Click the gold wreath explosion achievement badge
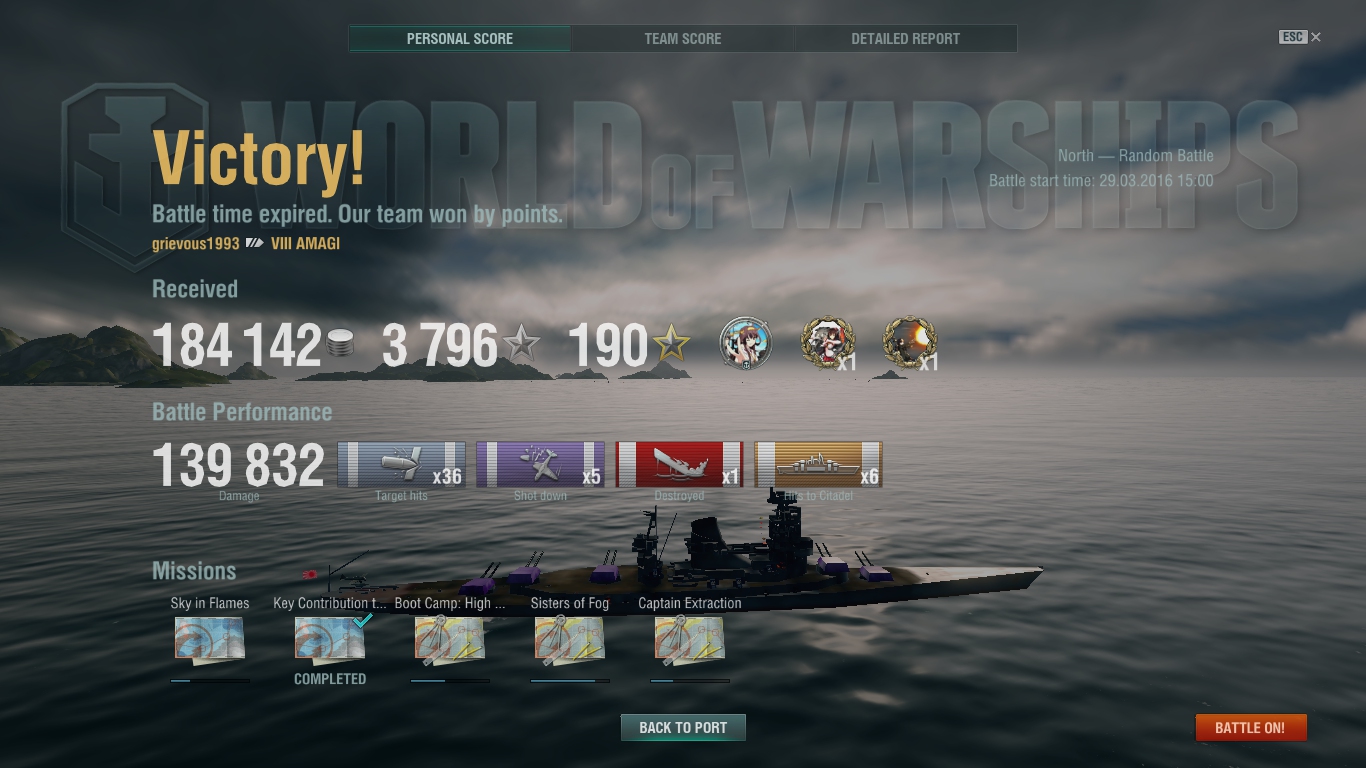Viewport: 1366px width, 768px height. tap(910, 345)
